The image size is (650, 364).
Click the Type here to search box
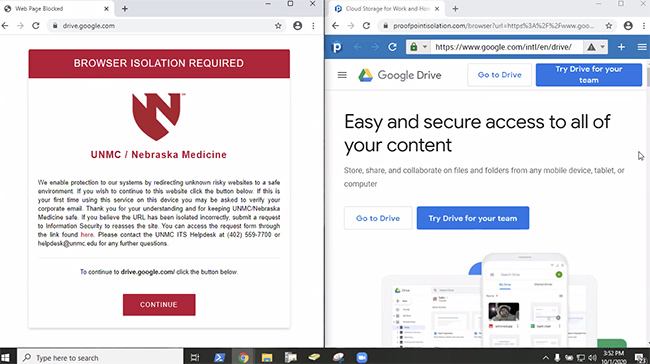click(x=100, y=357)
